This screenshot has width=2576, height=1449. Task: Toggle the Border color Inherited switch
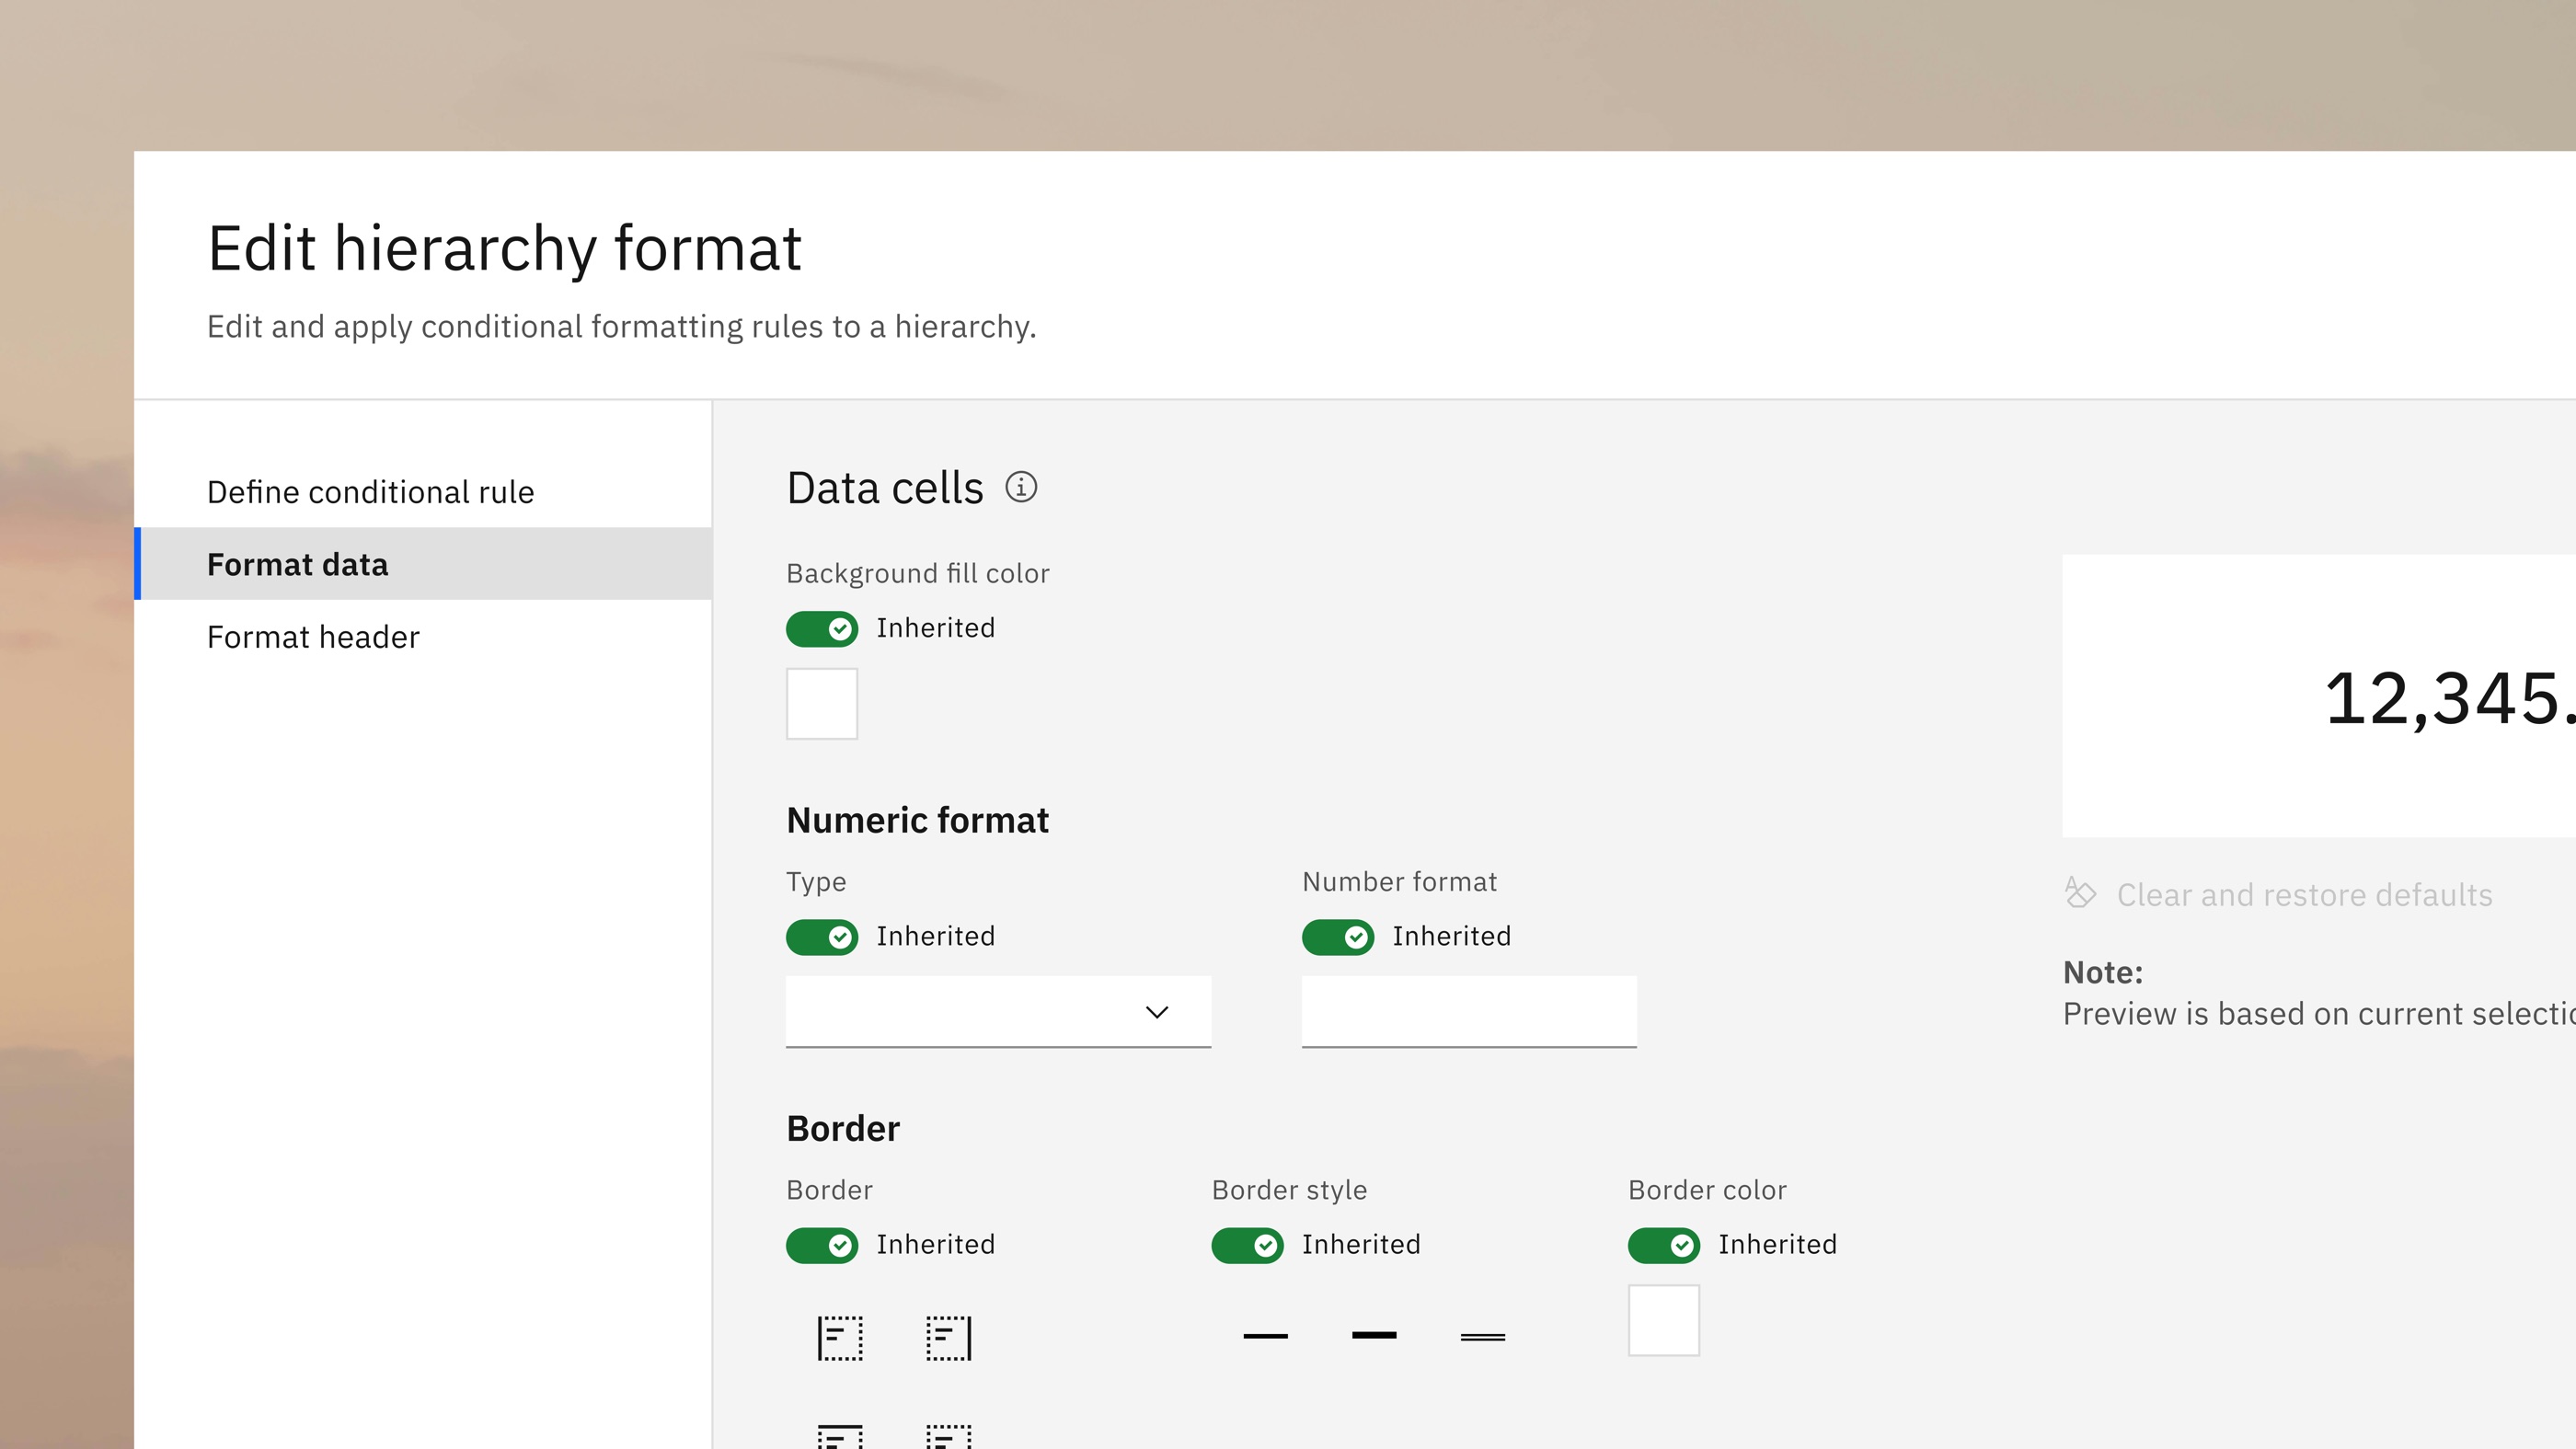tap(1664, 1245)
